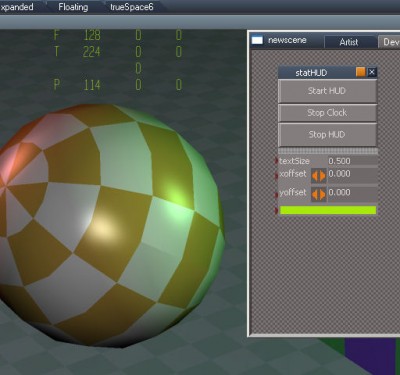Click the orange square icon on statHUD title
Image resolution: width=400 pixels, height=375 pixels.
coord(361,72)
